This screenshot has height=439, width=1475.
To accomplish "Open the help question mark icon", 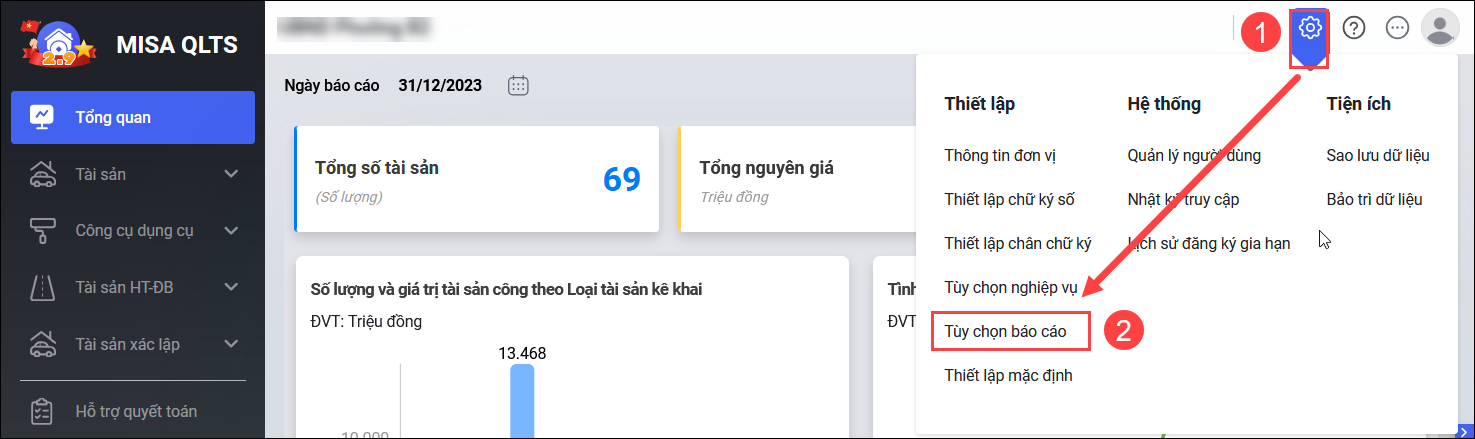I will click(x=1354, y=28).
